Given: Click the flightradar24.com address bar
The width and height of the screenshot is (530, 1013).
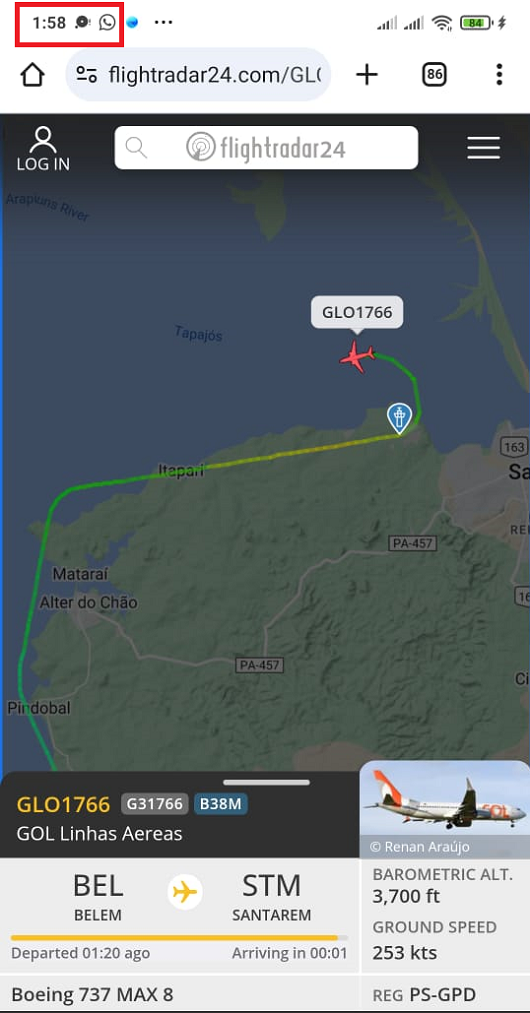Looking at the screenshot, I should point(198,75).
